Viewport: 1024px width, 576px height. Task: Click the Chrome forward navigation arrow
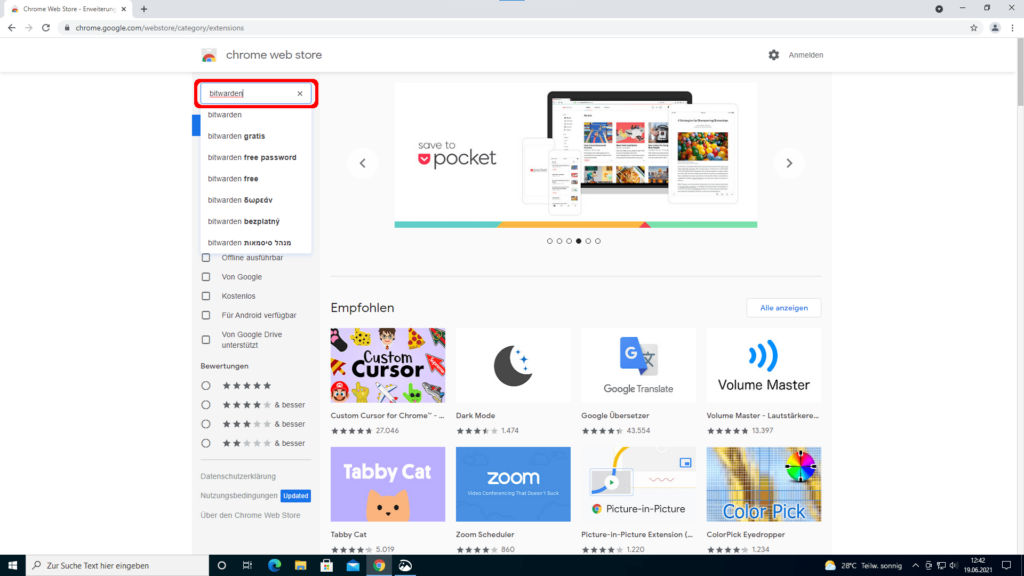click(29, 28)
